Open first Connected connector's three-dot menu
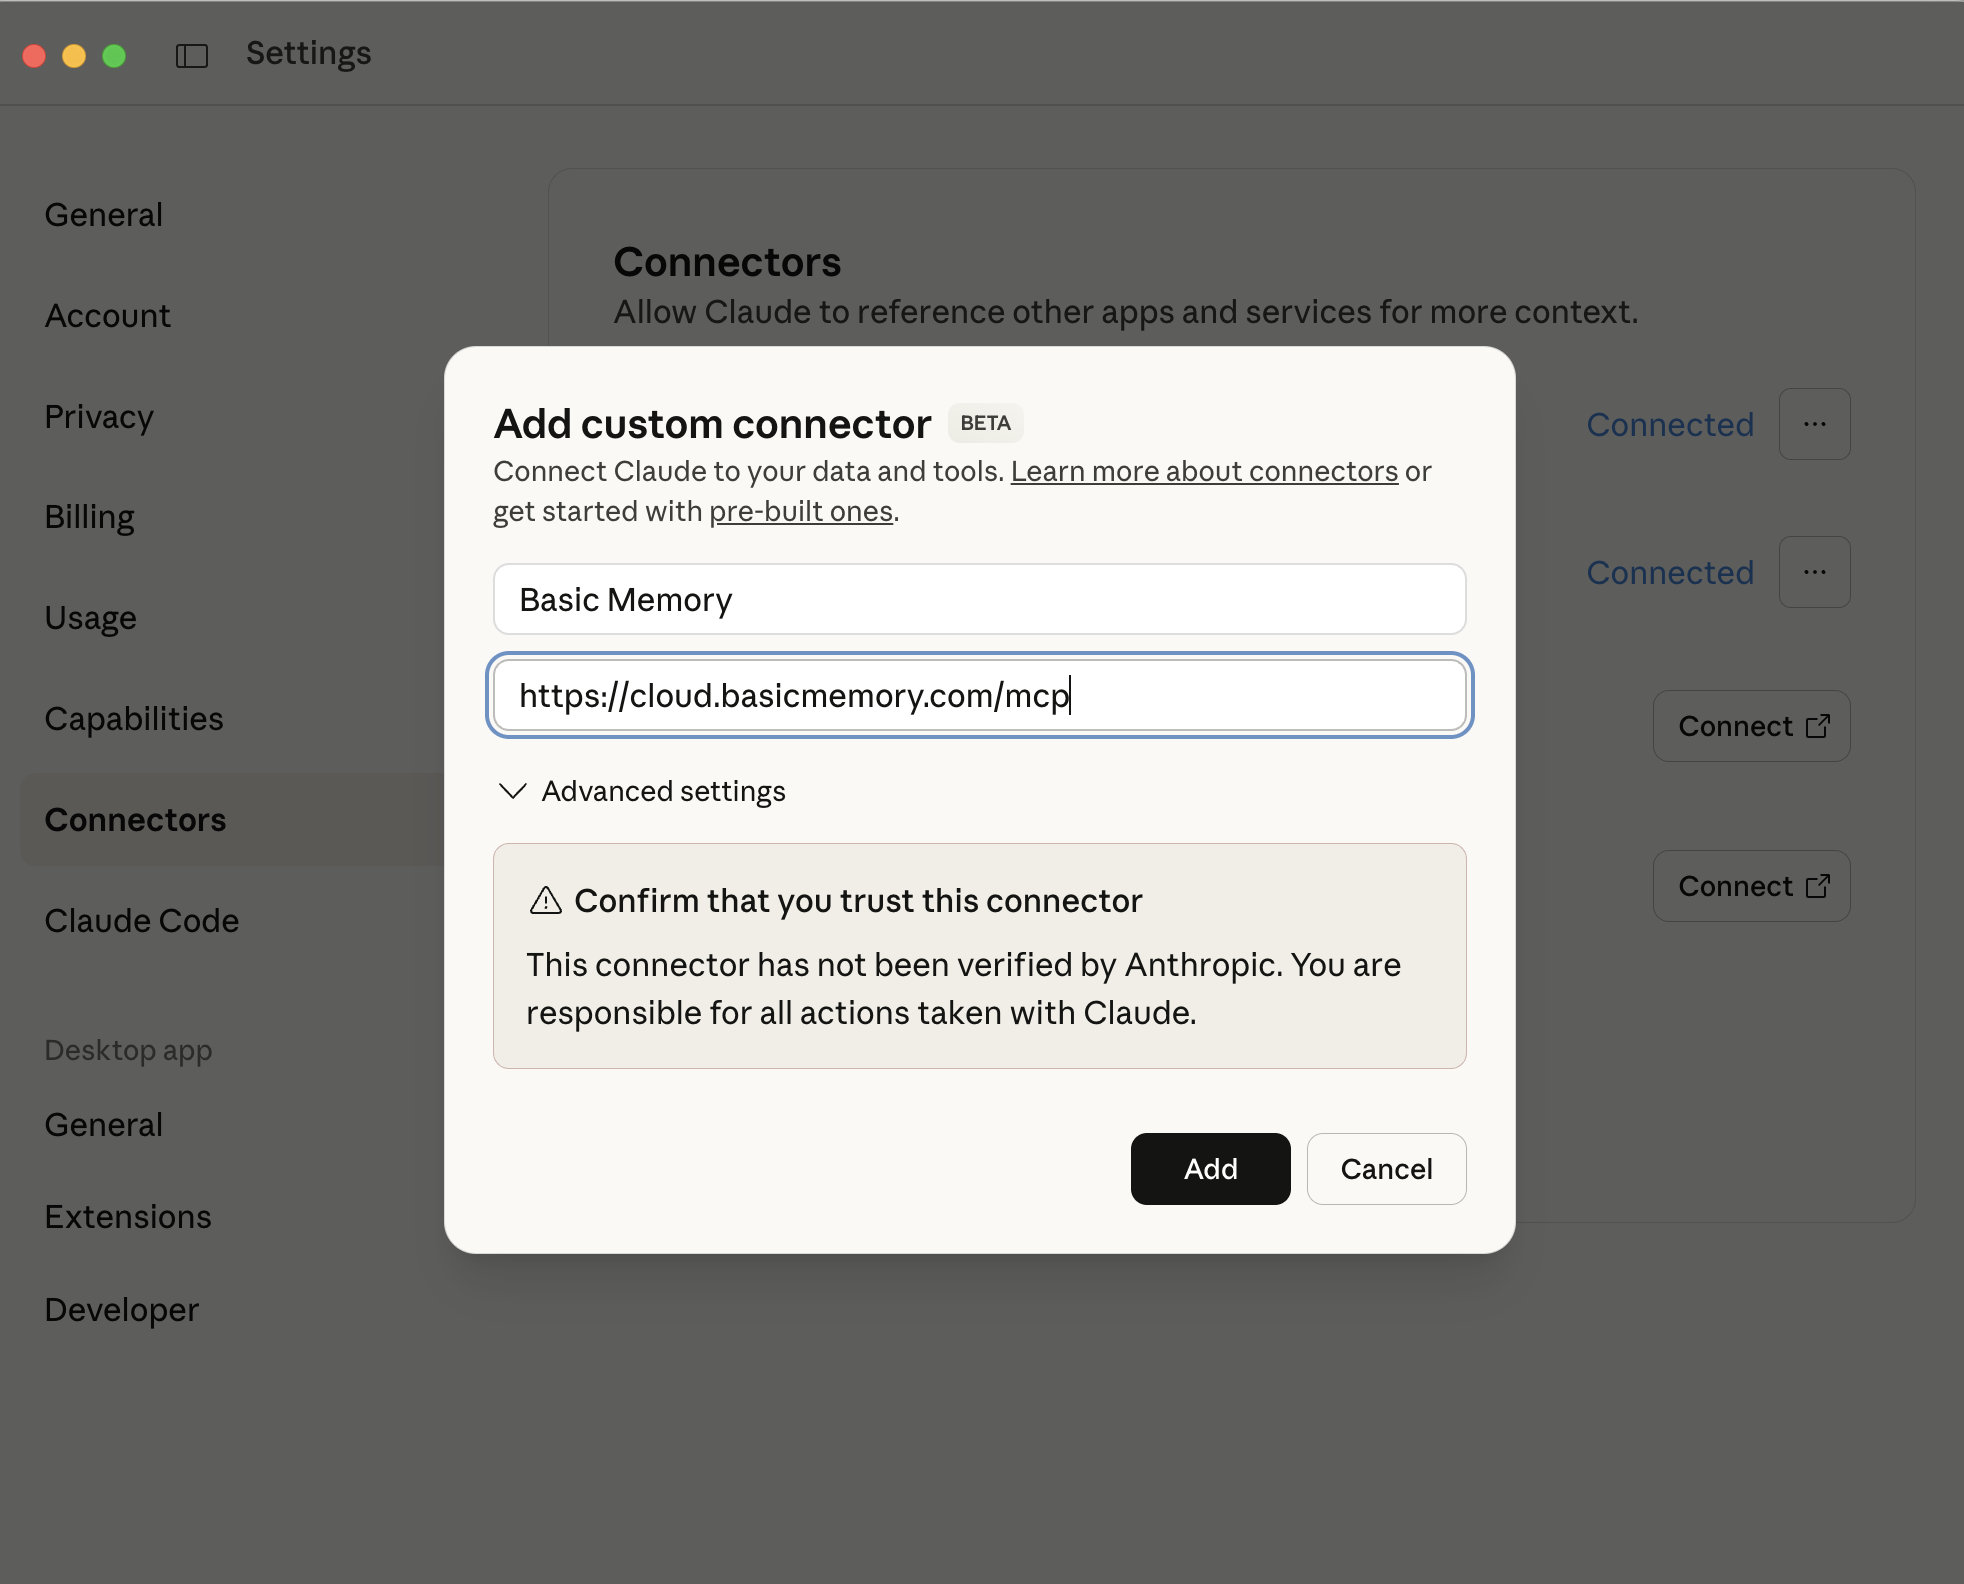Viewport: 1964px width, 1584px height. pos(1814,424)
